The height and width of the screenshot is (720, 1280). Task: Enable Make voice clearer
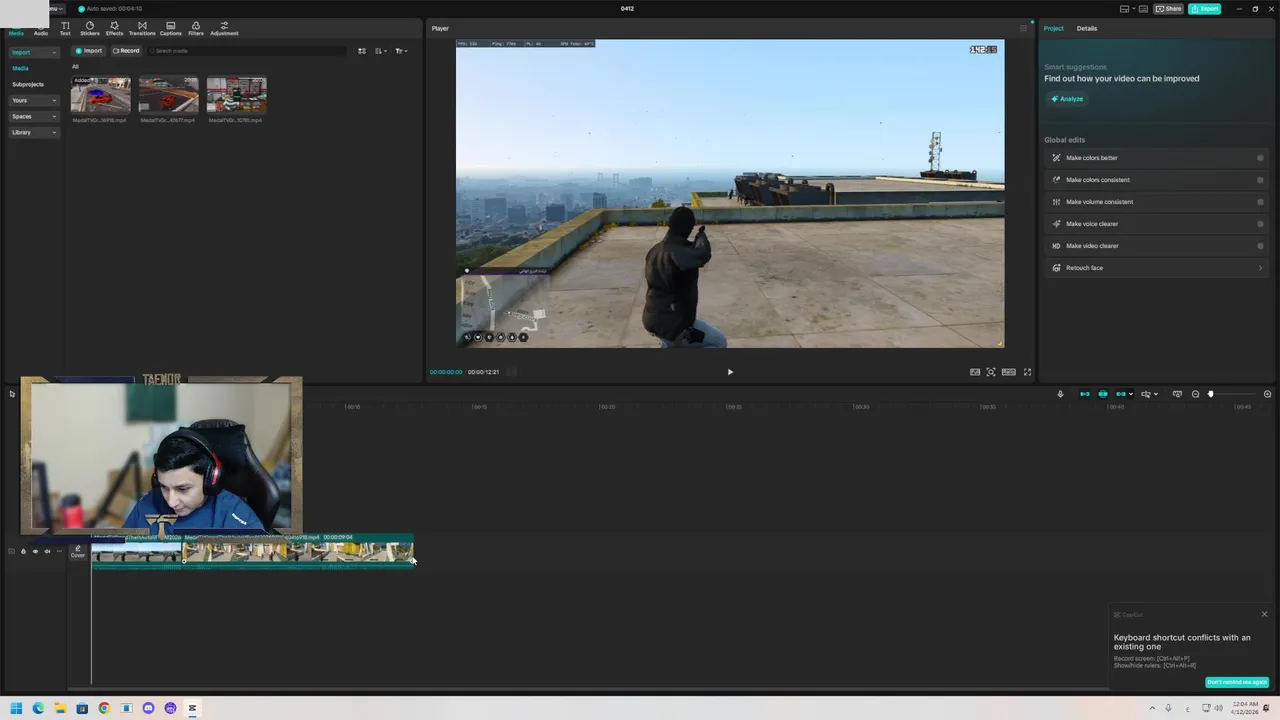pyautogui.click(x=1260, y=224)
